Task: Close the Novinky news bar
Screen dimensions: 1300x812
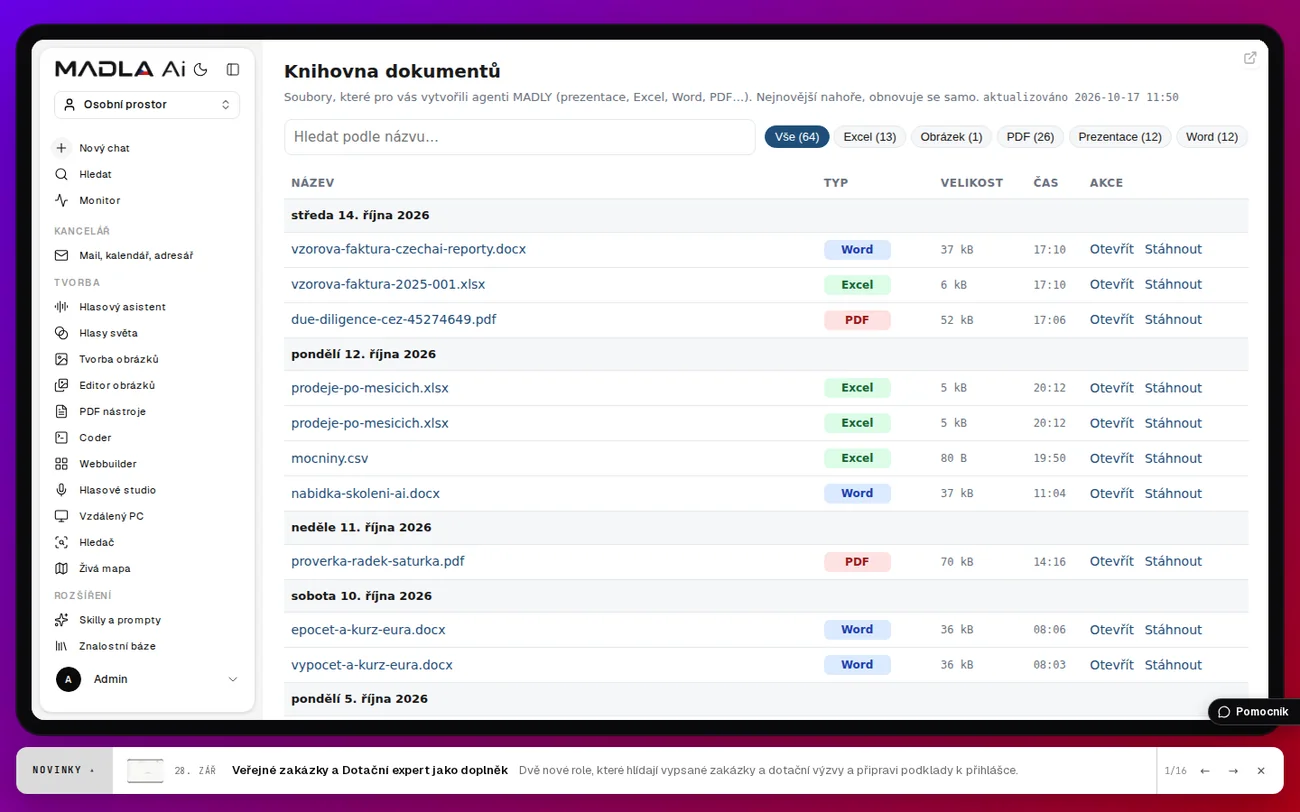Action: coord(1261,771)
